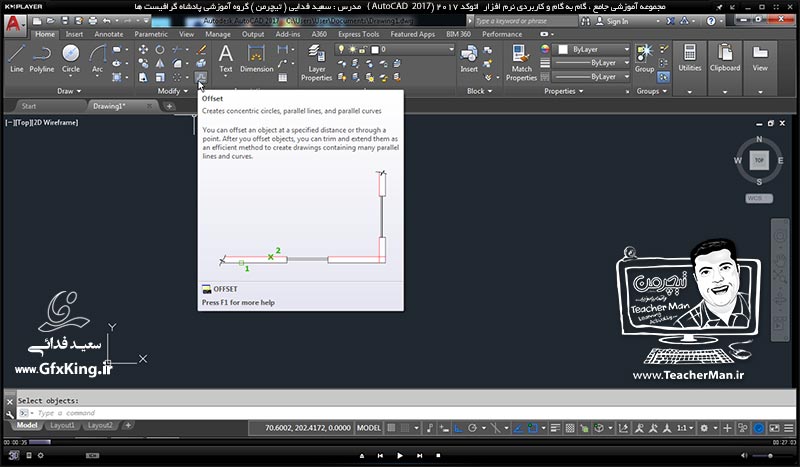Open Layer Properties manager
This screenshot has width=800, height=467.
tap(316, 63)
